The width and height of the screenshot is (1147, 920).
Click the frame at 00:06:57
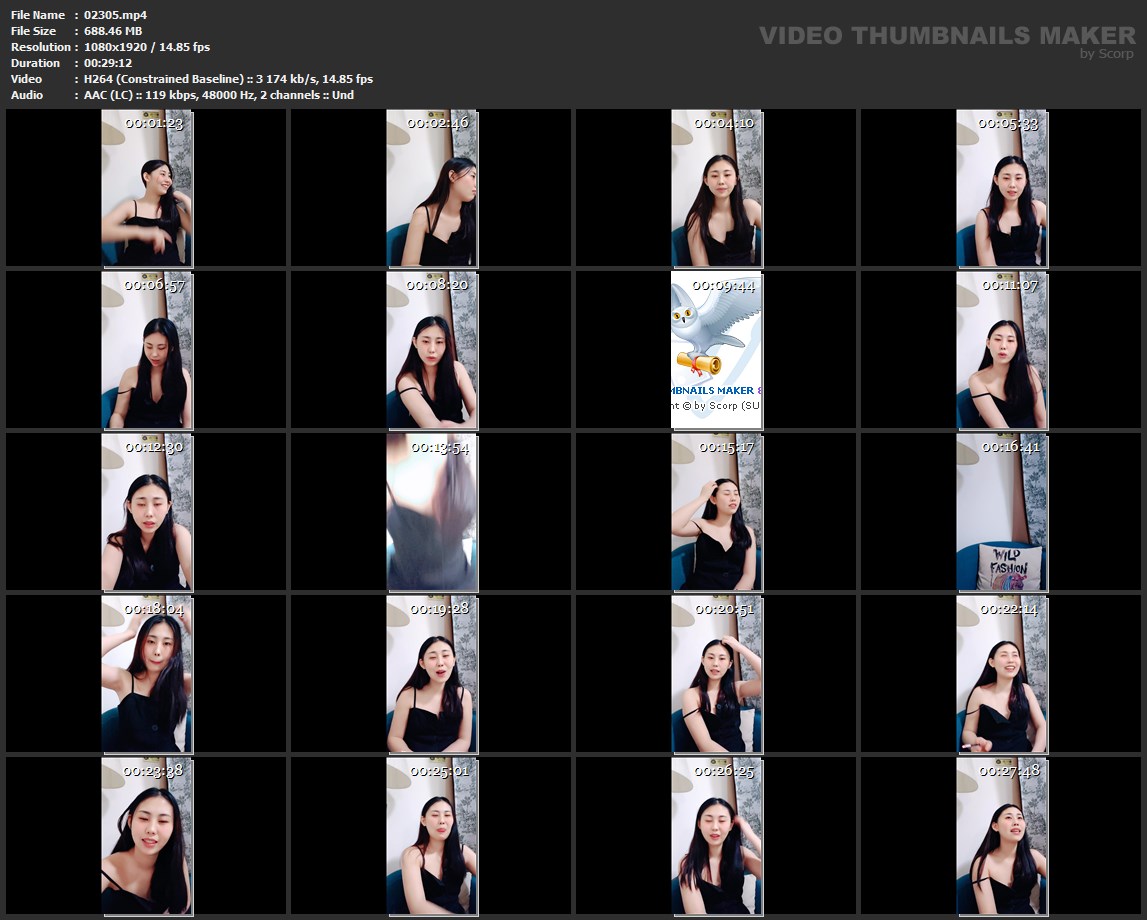[146, 350]
